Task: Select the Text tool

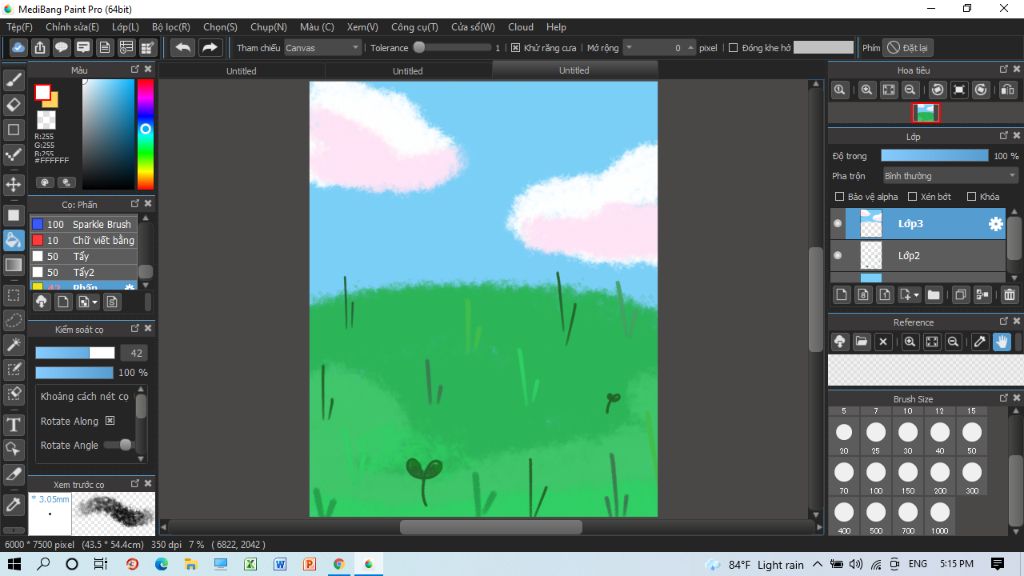Action: click(14, 424)
